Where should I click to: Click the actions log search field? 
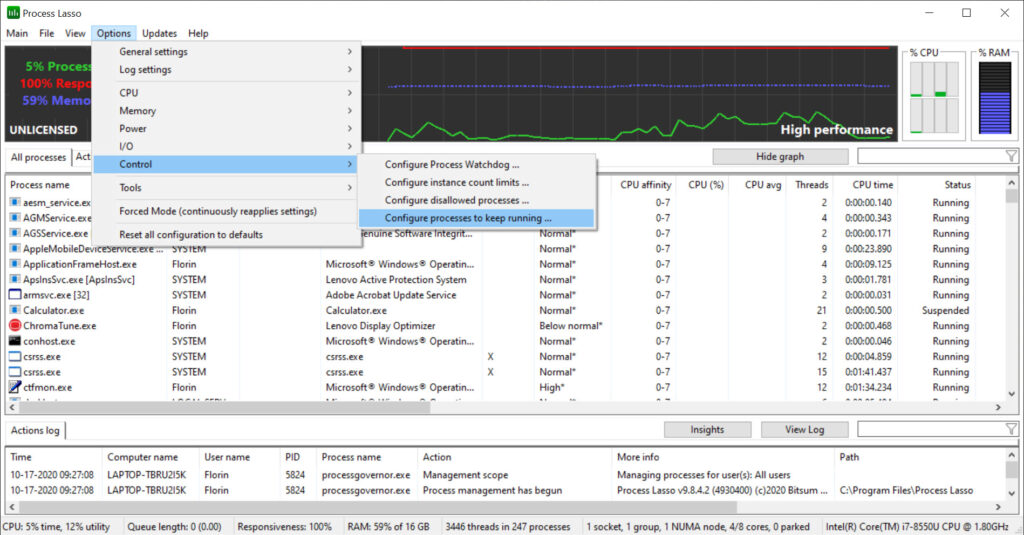(931, 429)
